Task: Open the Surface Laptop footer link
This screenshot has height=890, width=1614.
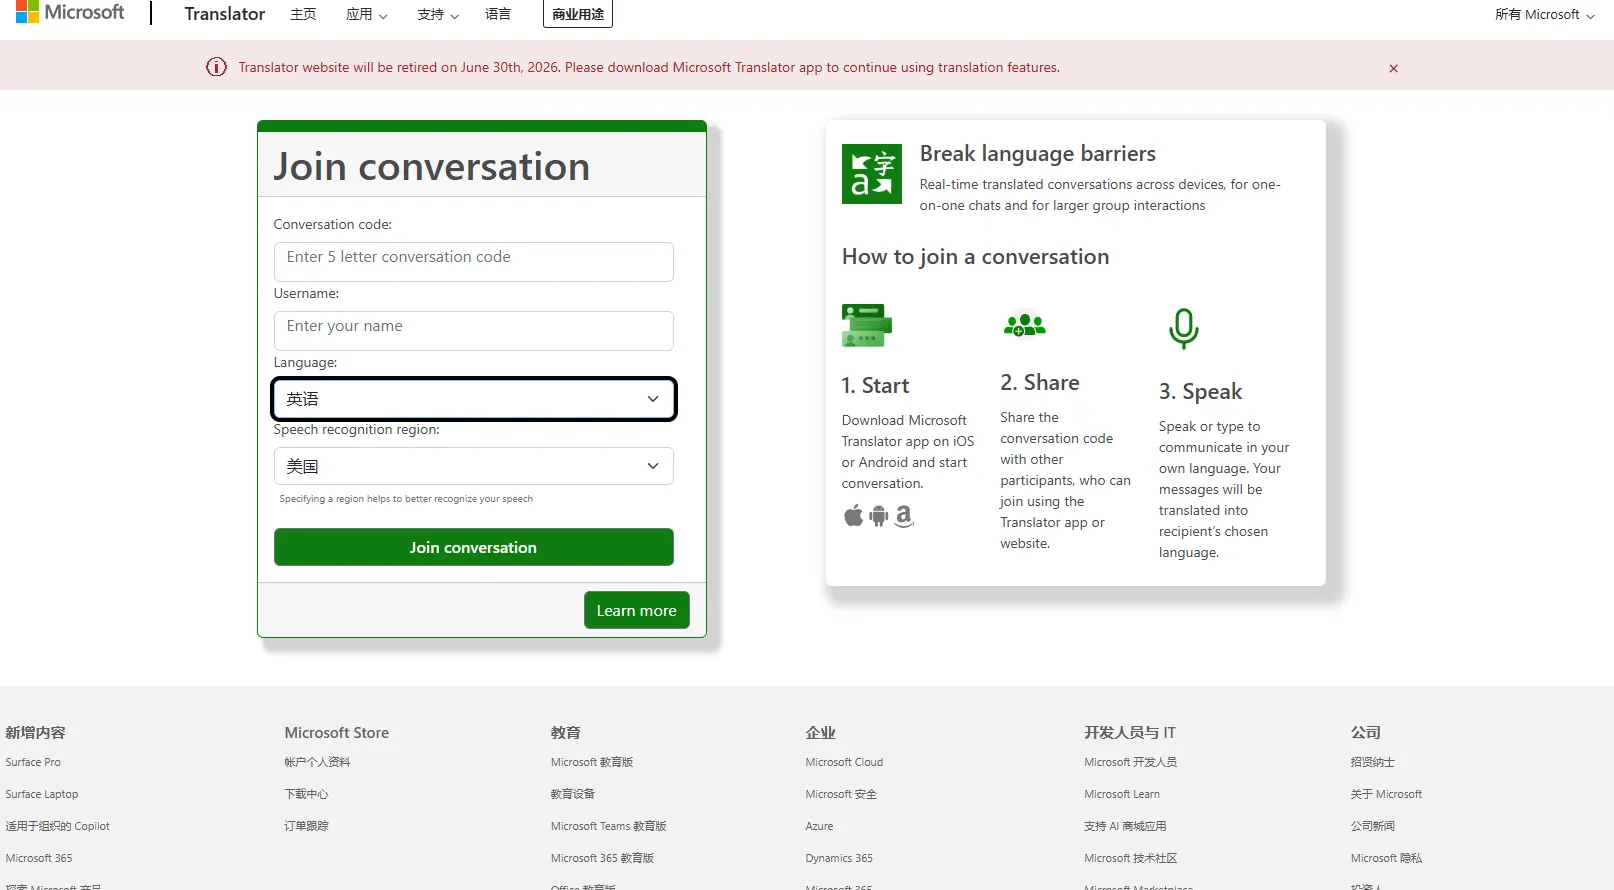Action: point(42,794)
